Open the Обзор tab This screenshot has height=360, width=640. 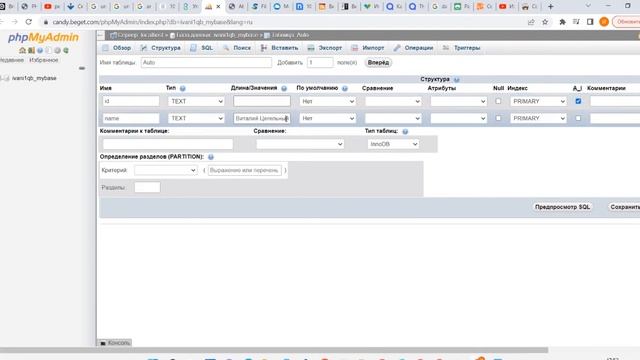coord(117,48)
